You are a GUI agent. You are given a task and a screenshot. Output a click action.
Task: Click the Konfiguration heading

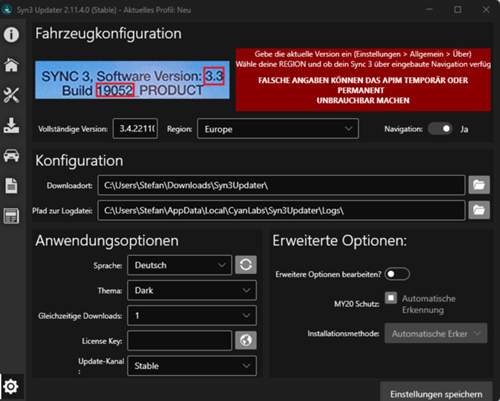[79, 161]
